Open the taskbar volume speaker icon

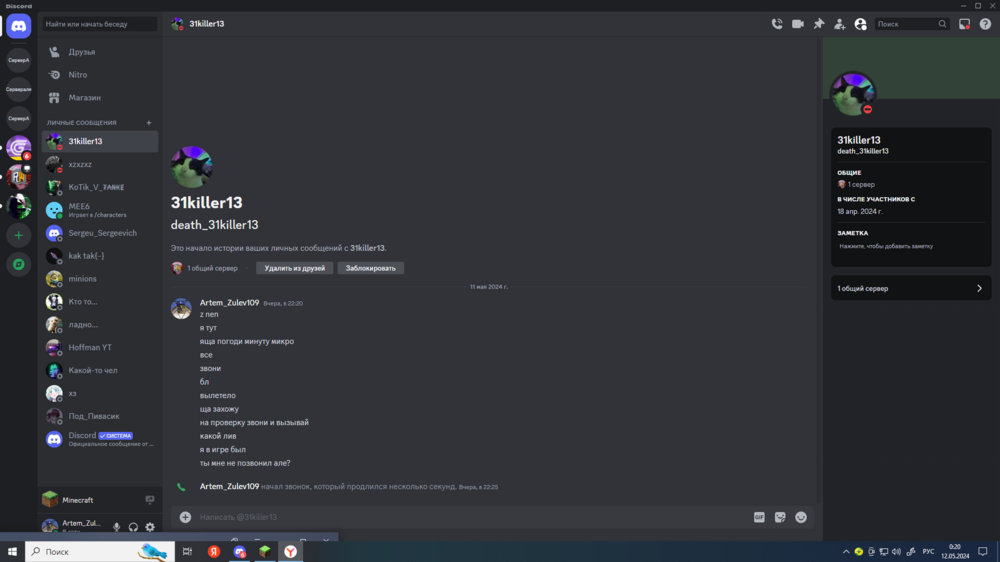coord(896,552)
